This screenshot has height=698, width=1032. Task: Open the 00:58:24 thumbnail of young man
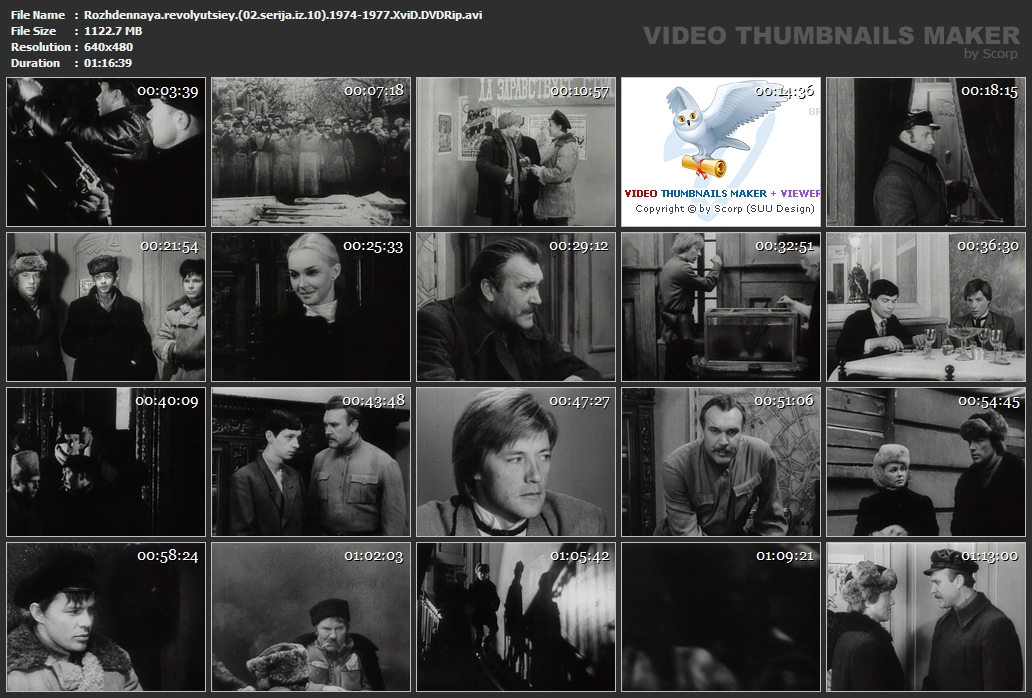coord(106,617)
